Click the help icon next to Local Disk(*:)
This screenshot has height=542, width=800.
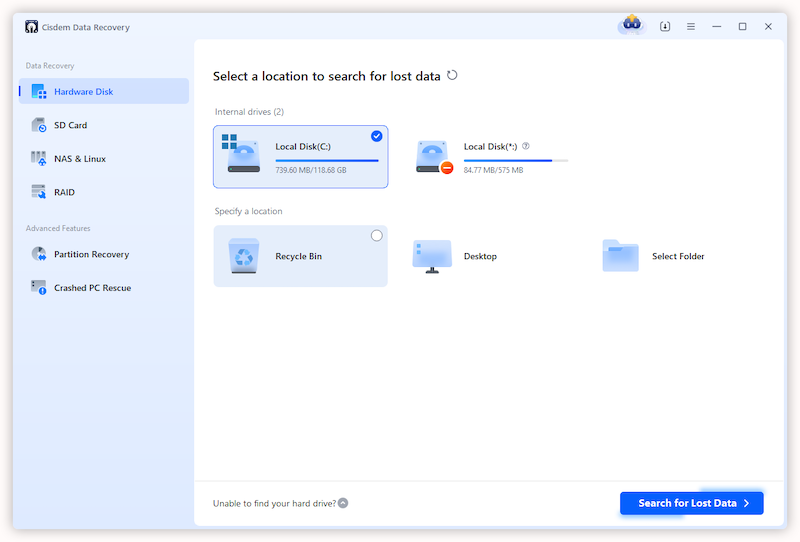click(x=526, y=146)
